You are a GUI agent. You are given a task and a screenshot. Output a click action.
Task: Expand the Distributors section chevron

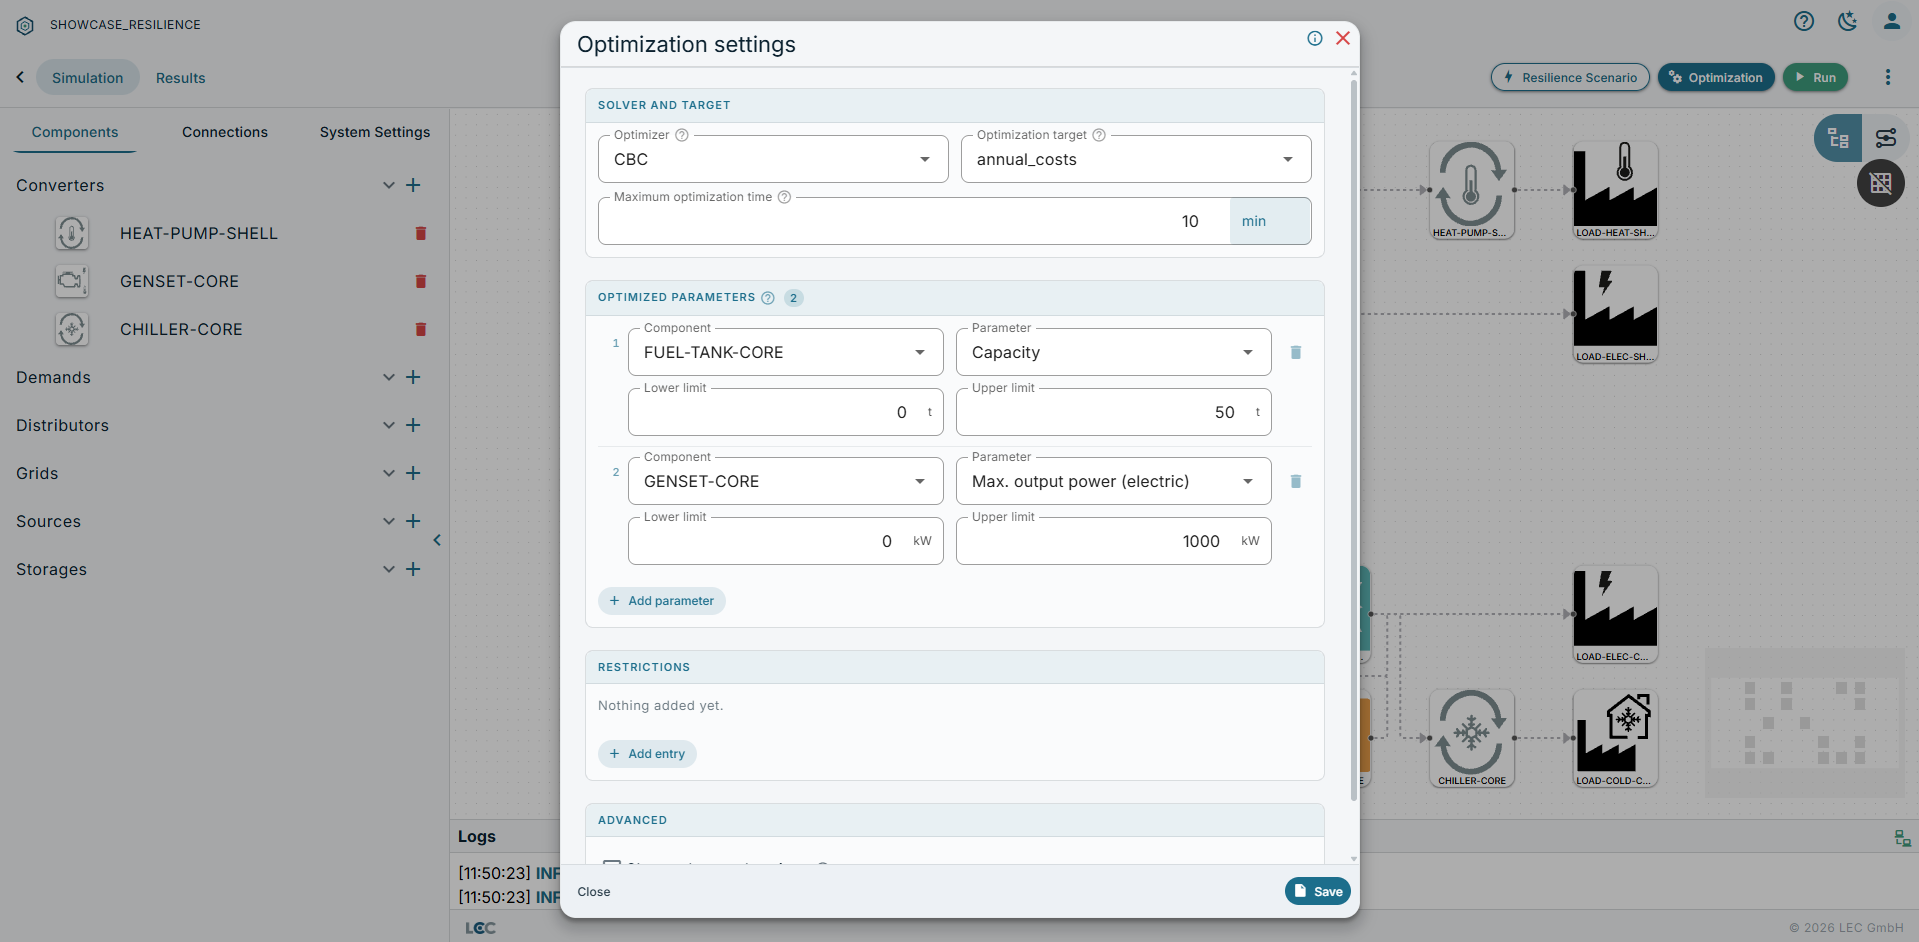pos(389,425)
